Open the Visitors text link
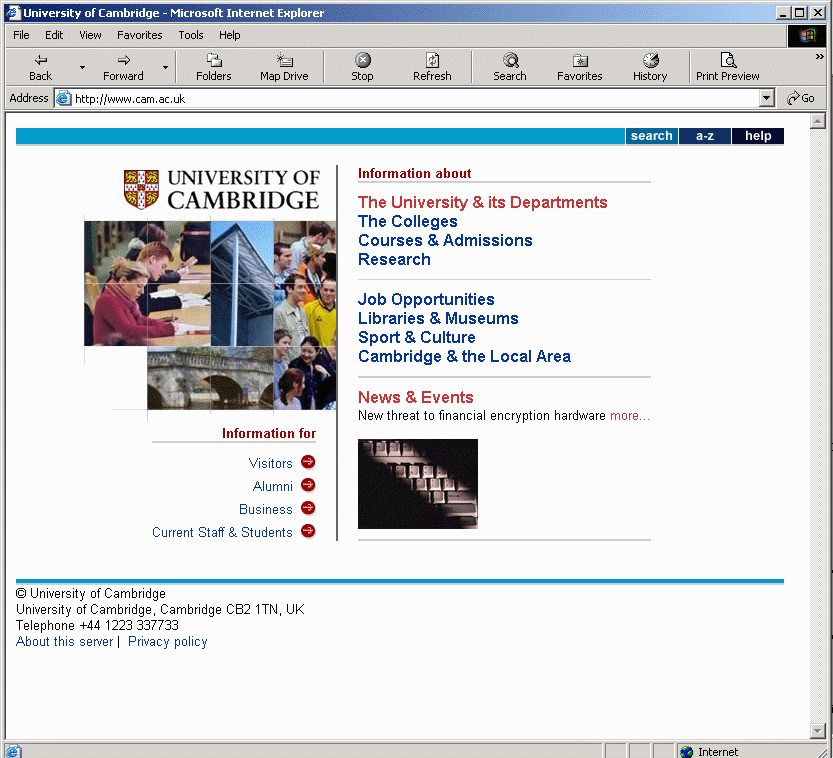Viewport: 833px width, 758px height. (x=270, y=464)
